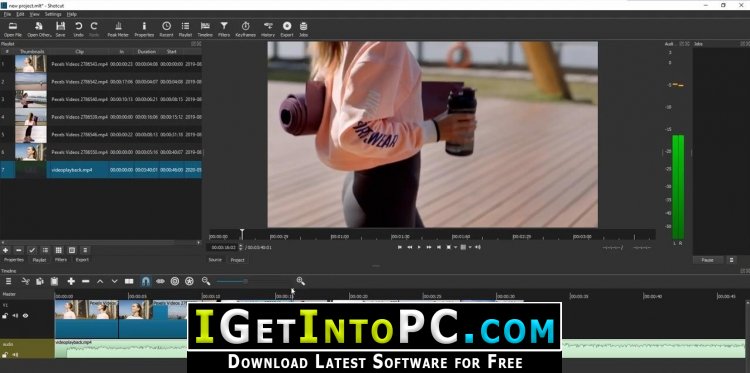
Task: Click the Export toolbar icon
Action: coord(287,29)
